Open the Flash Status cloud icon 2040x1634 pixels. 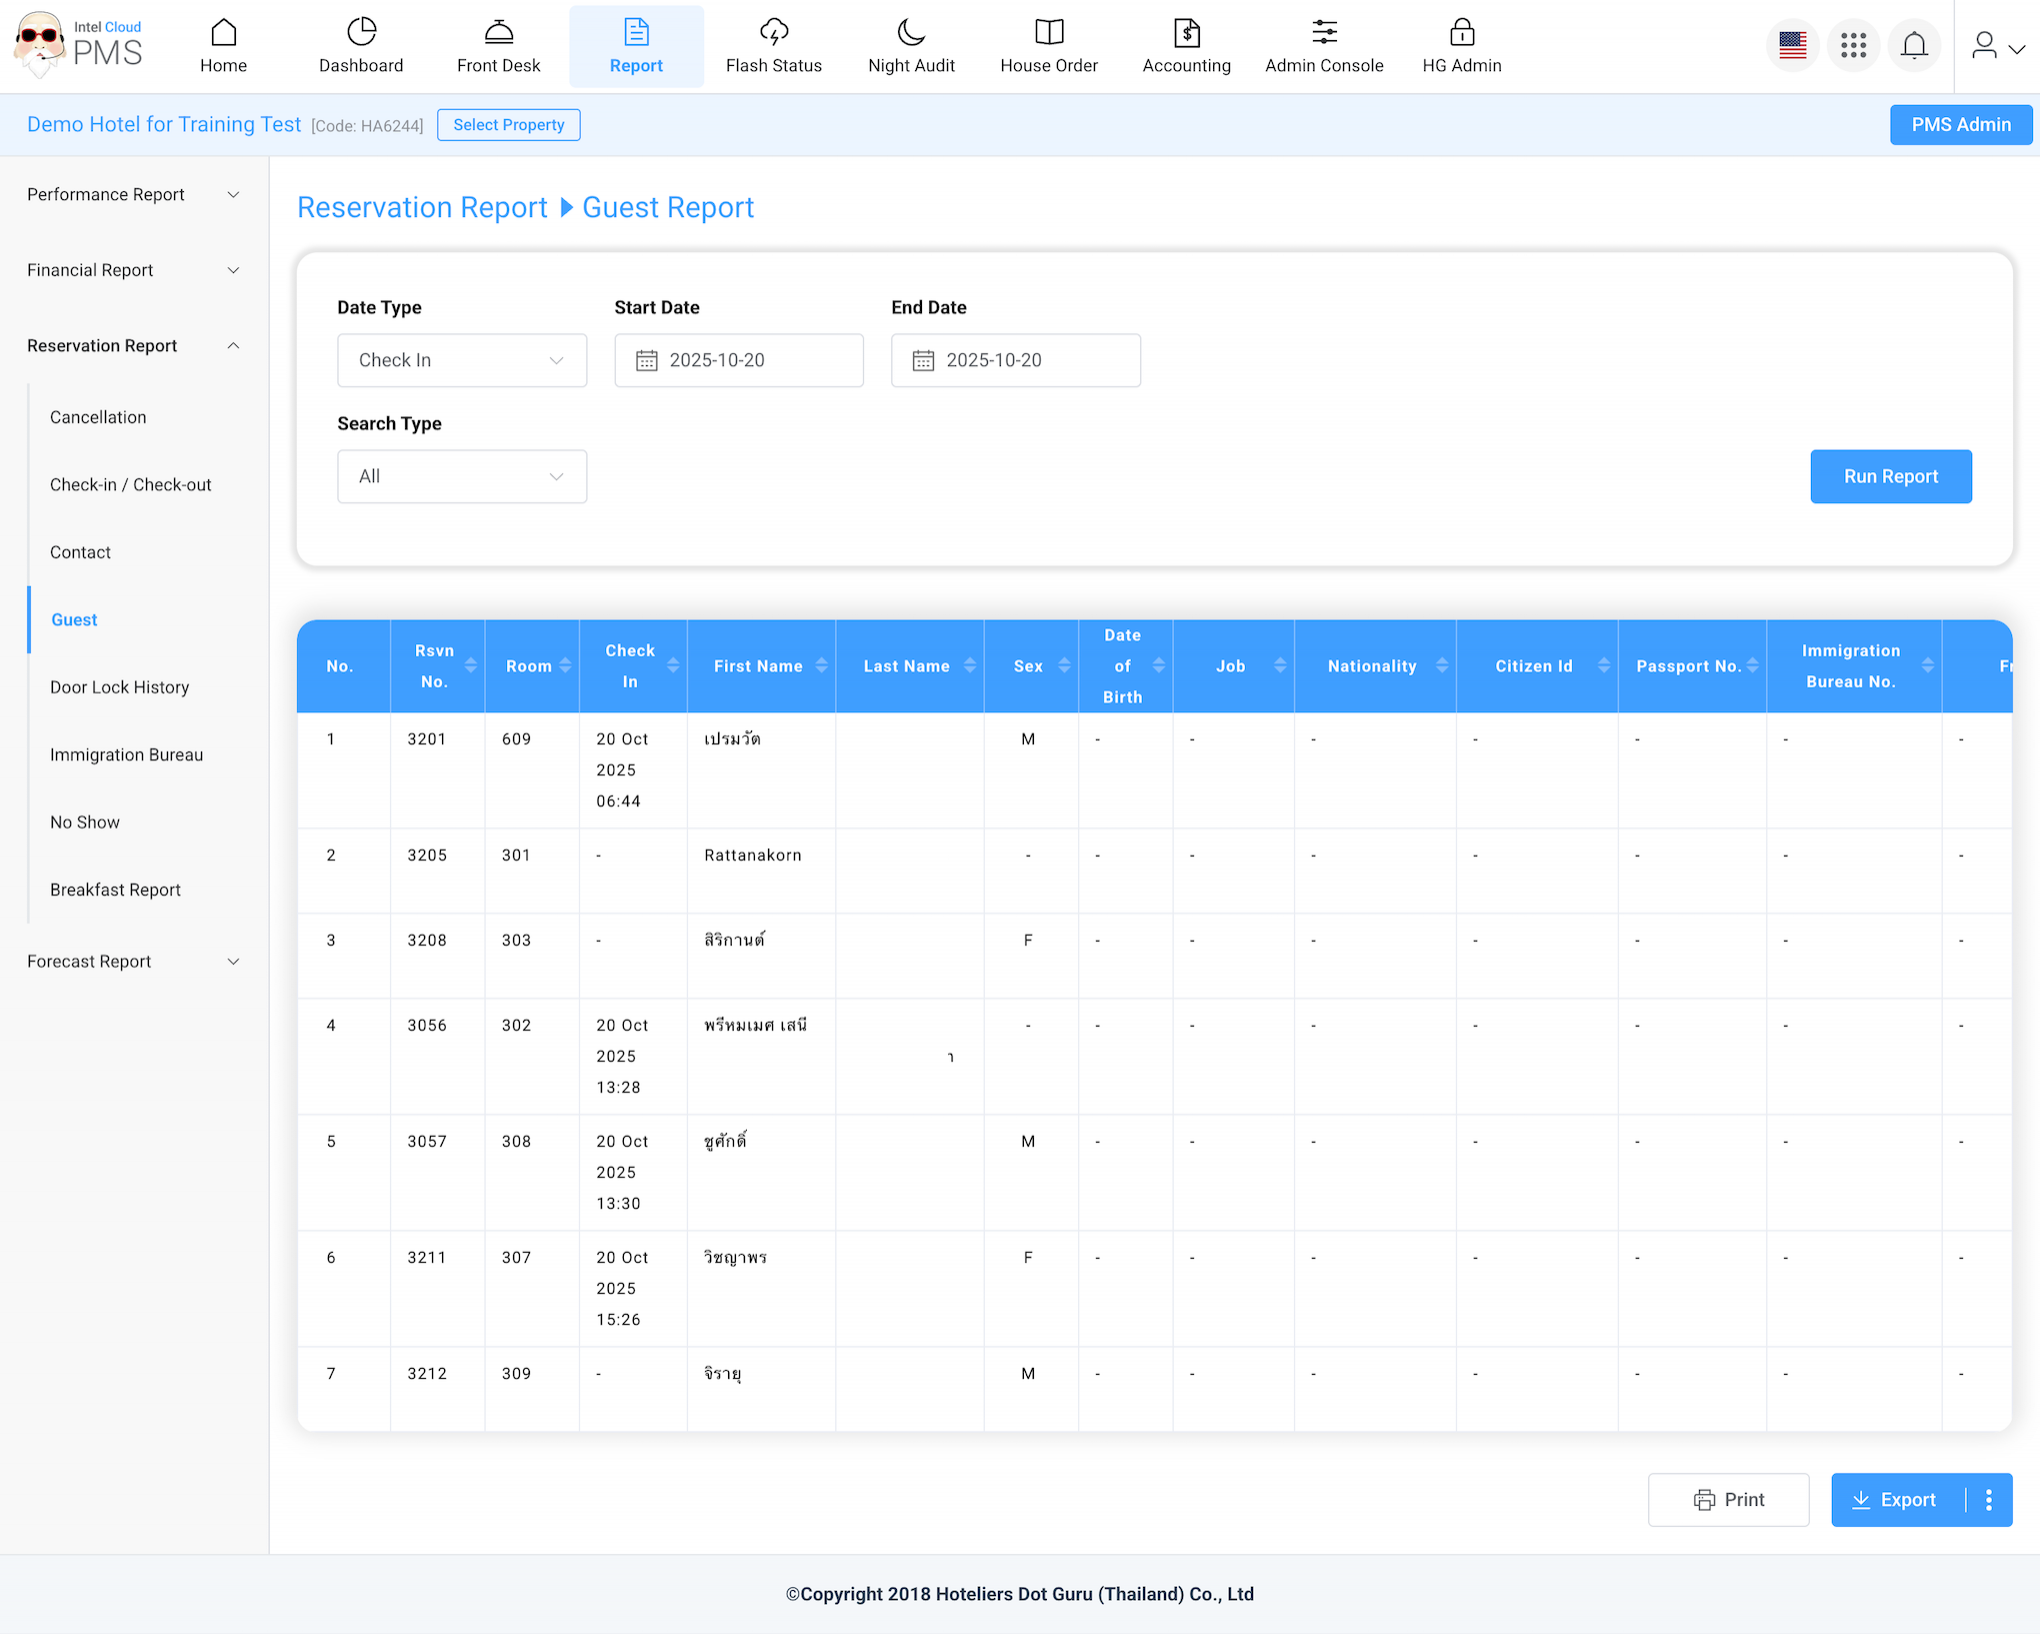[x=773, y=33]
